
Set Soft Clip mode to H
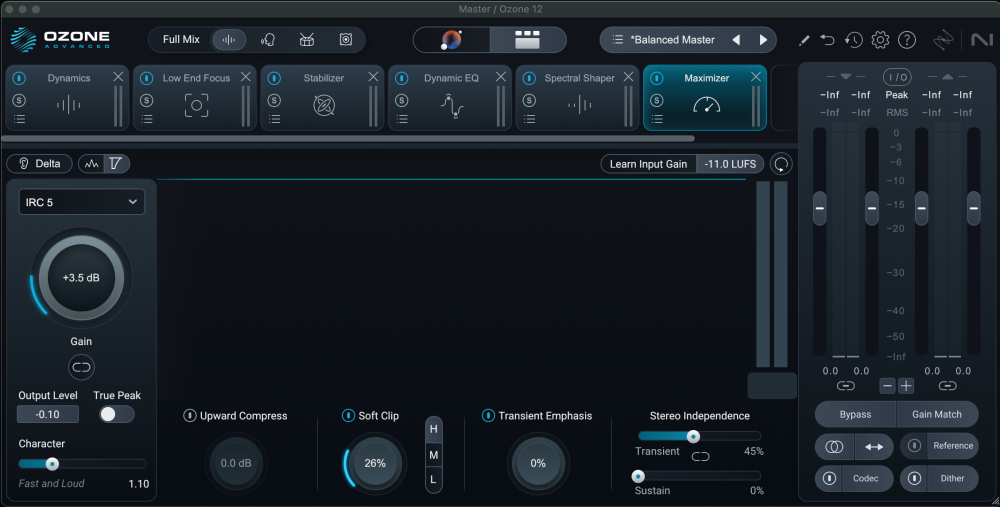[x=434, y=429]
